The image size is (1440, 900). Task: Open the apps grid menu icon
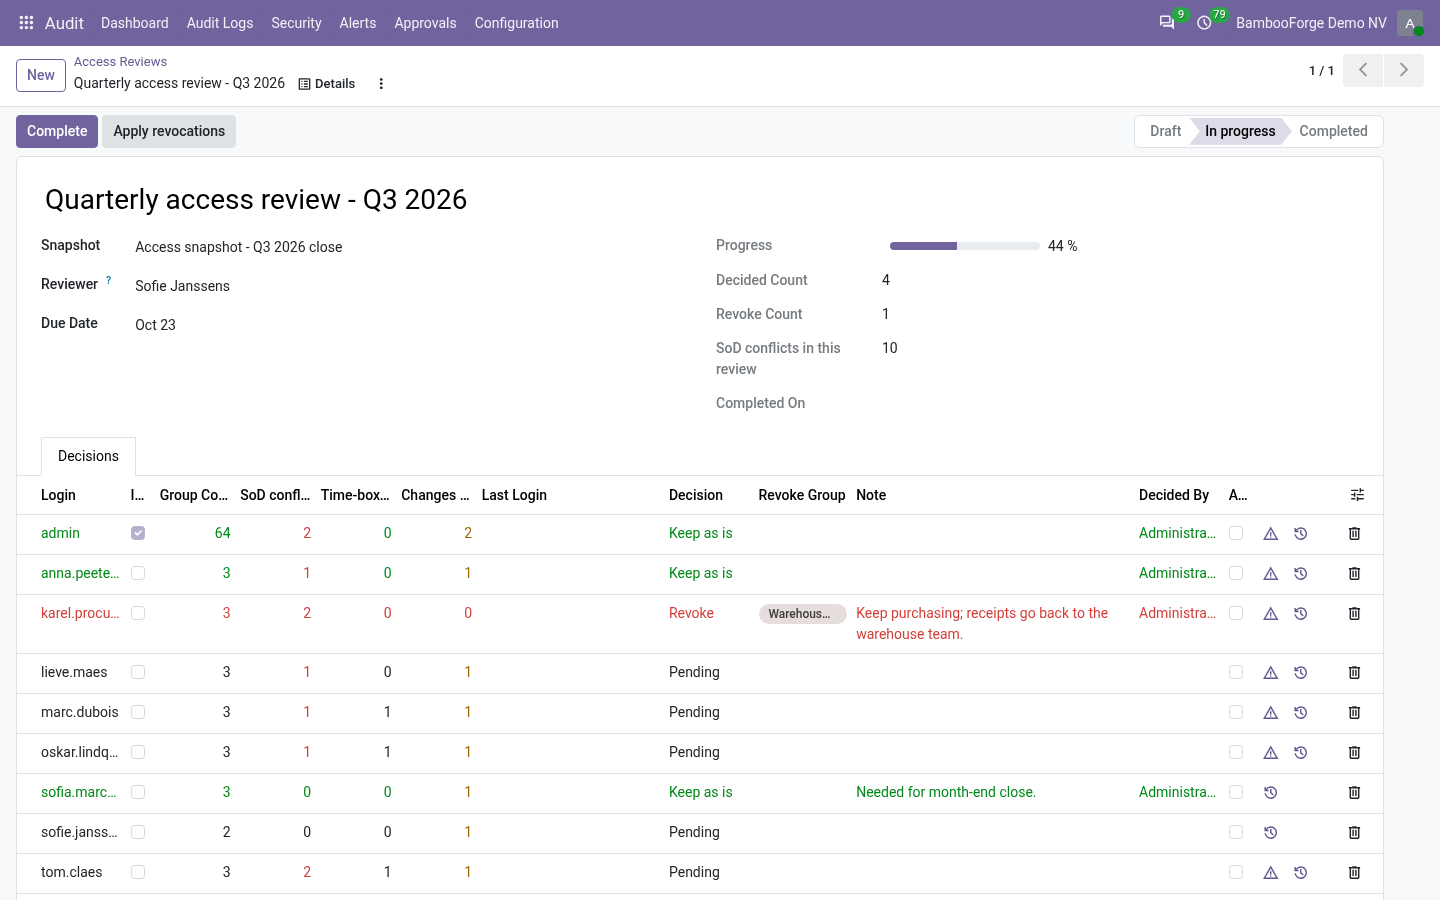pyautogui.click(x=27, y=23)
